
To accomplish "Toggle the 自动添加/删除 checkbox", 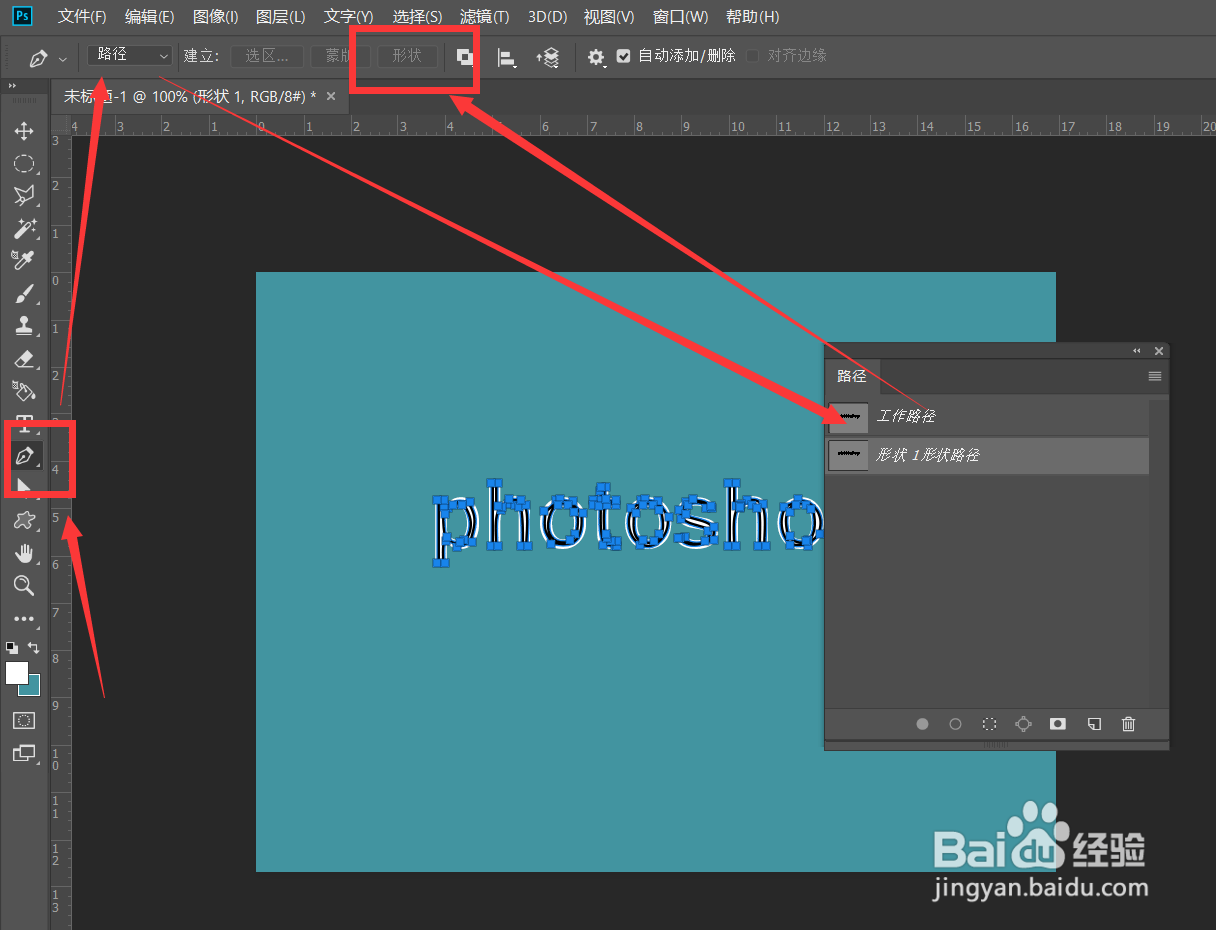I will (624, 57).
